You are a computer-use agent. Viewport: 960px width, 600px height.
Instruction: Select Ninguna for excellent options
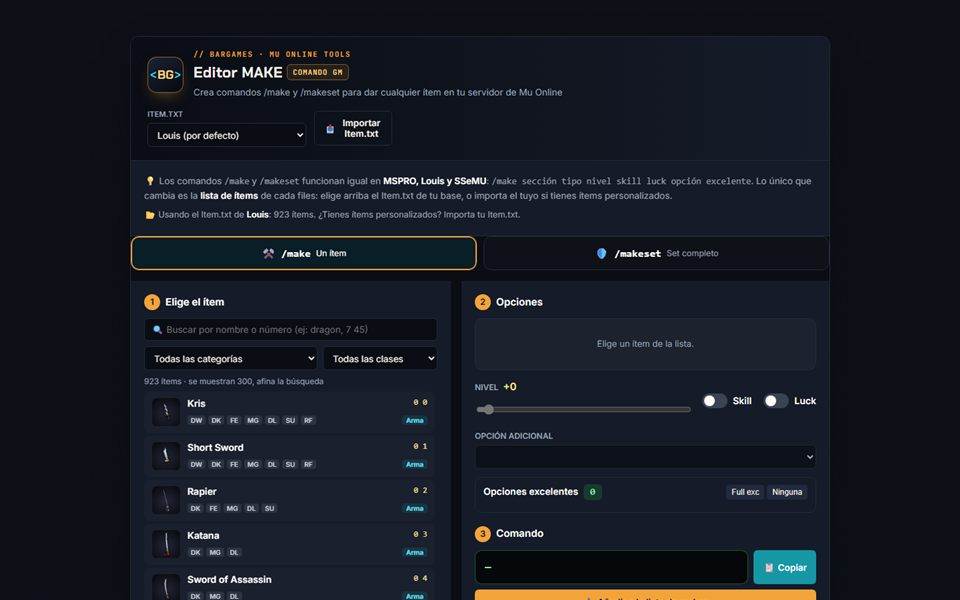click(787, 492)
